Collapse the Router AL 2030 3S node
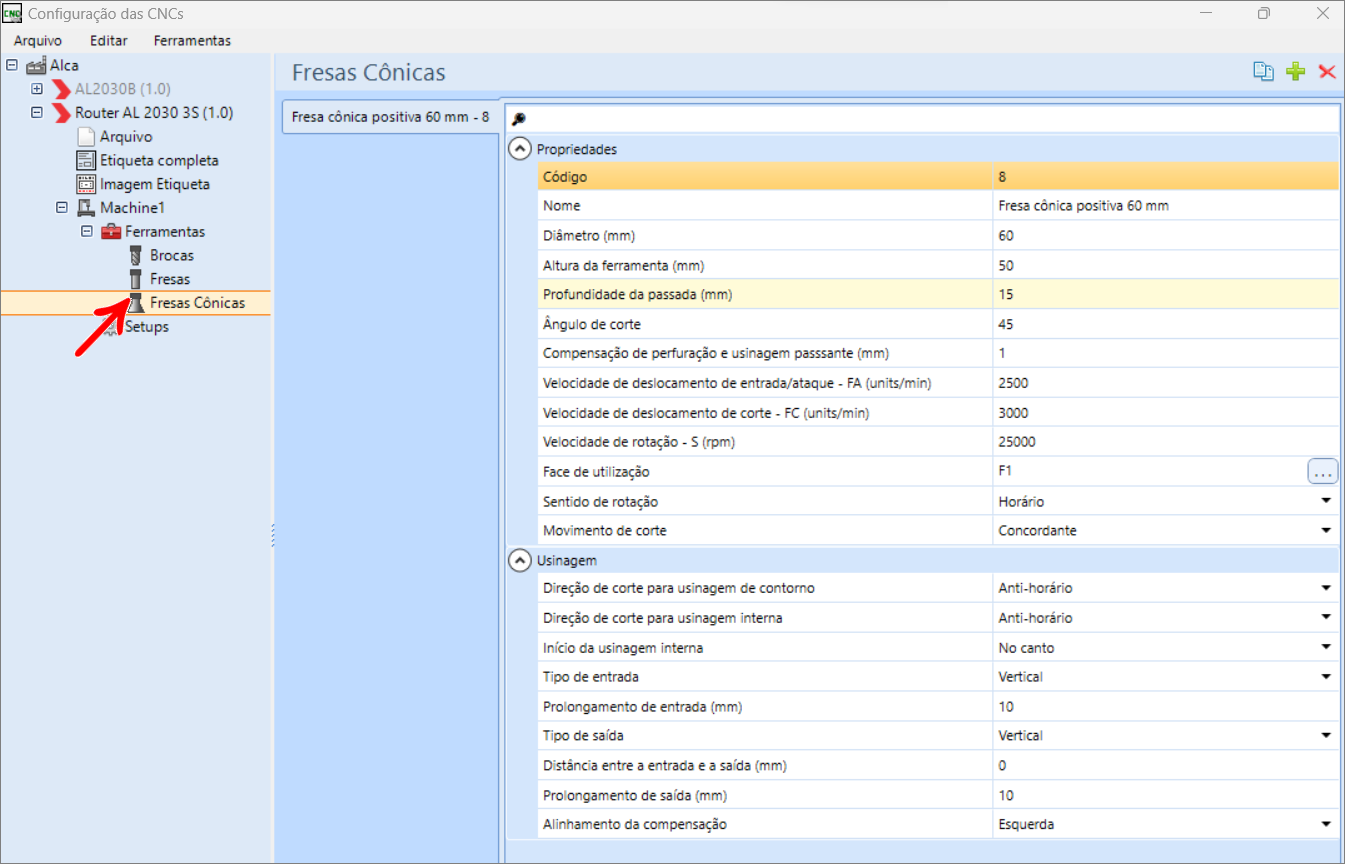 pos(37,113)
